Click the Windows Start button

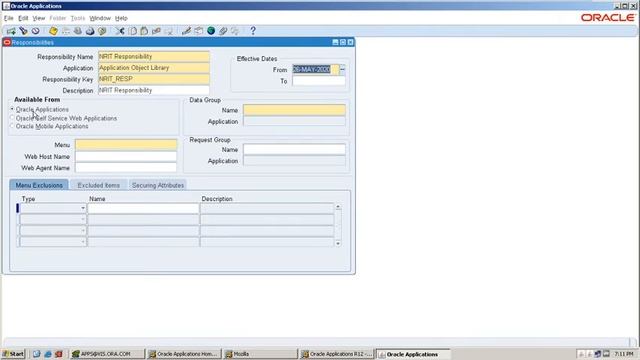pos(13,354)
